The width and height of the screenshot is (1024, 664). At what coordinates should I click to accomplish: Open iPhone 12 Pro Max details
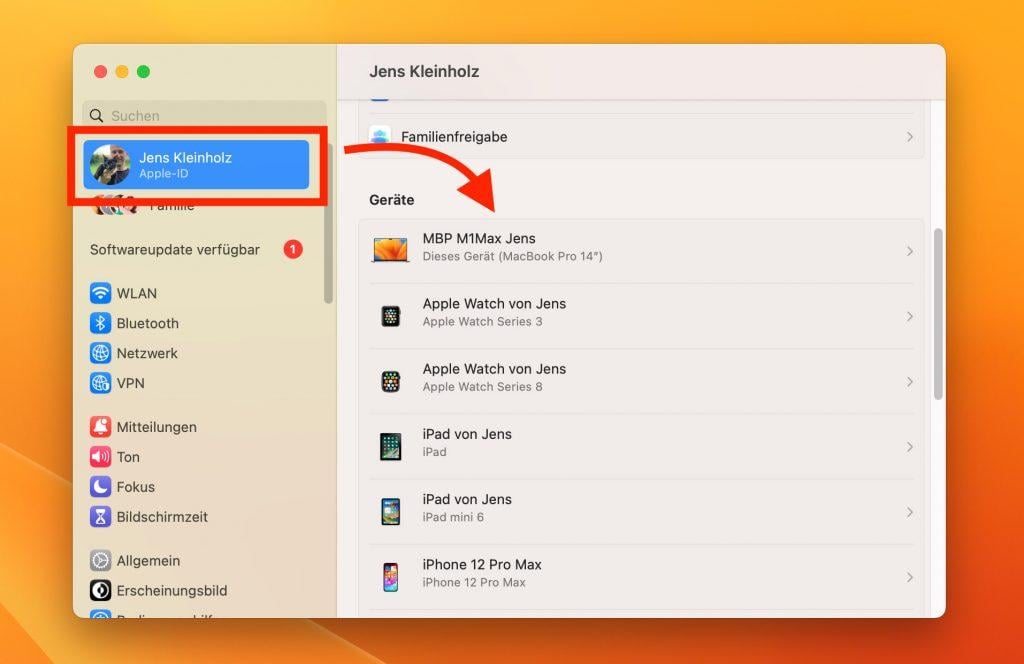(x=641, y=577)
